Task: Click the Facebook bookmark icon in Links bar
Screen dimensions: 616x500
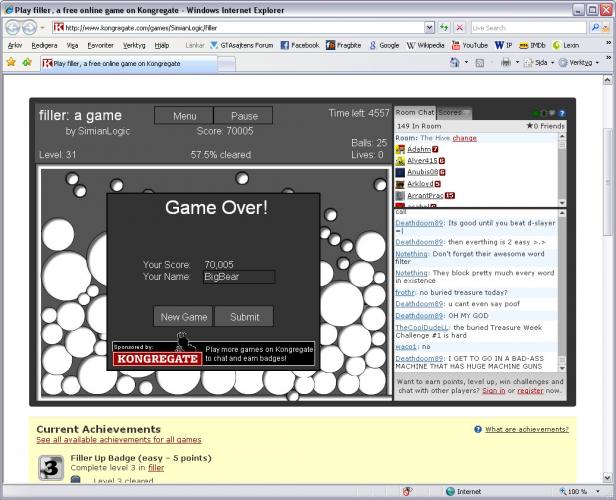Action: pyautogui.click(x=285, y=45)
